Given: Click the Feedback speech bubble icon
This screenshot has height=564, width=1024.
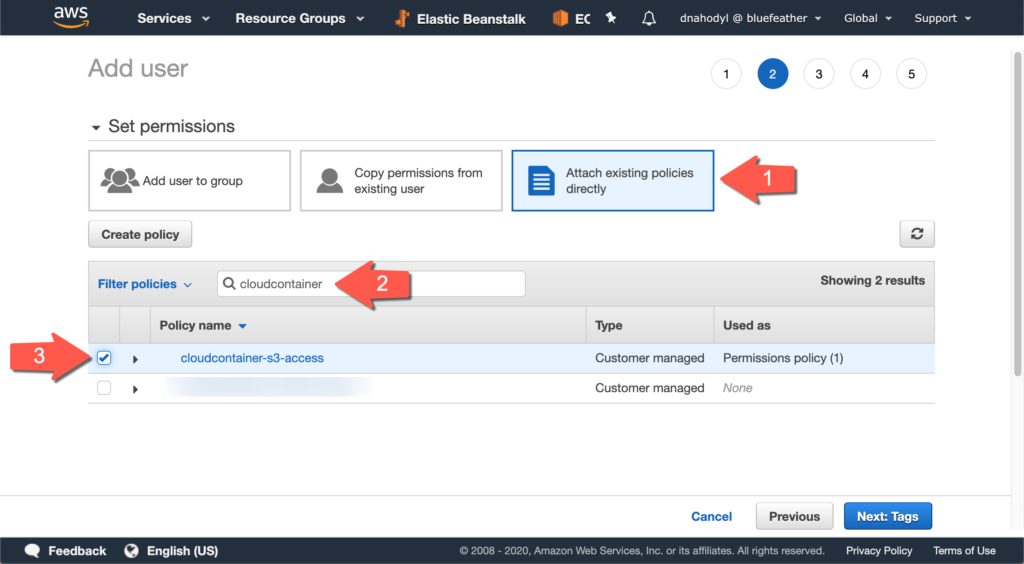Looking at the screenshot, I should coord(33,551).
